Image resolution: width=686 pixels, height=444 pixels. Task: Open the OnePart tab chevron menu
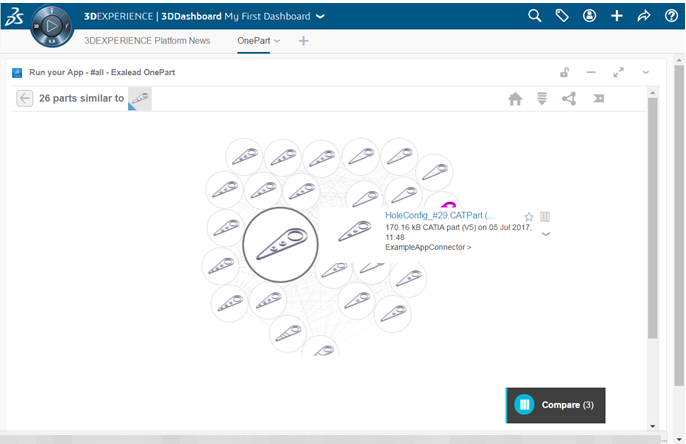tap(277, 41)
